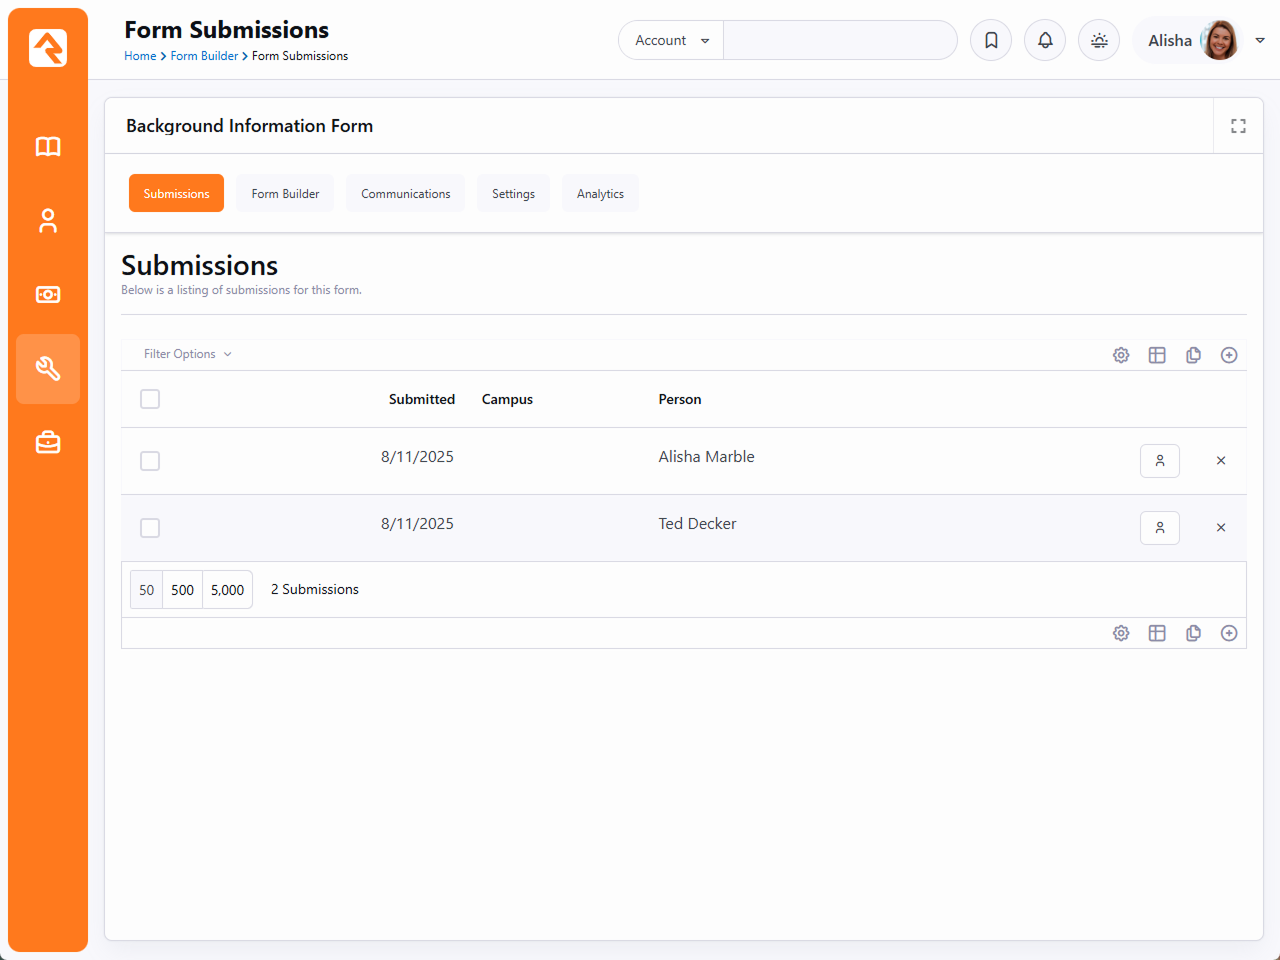
Task: View Alisha Marble's person profile icon
Action: click(x=1160, y=461)
